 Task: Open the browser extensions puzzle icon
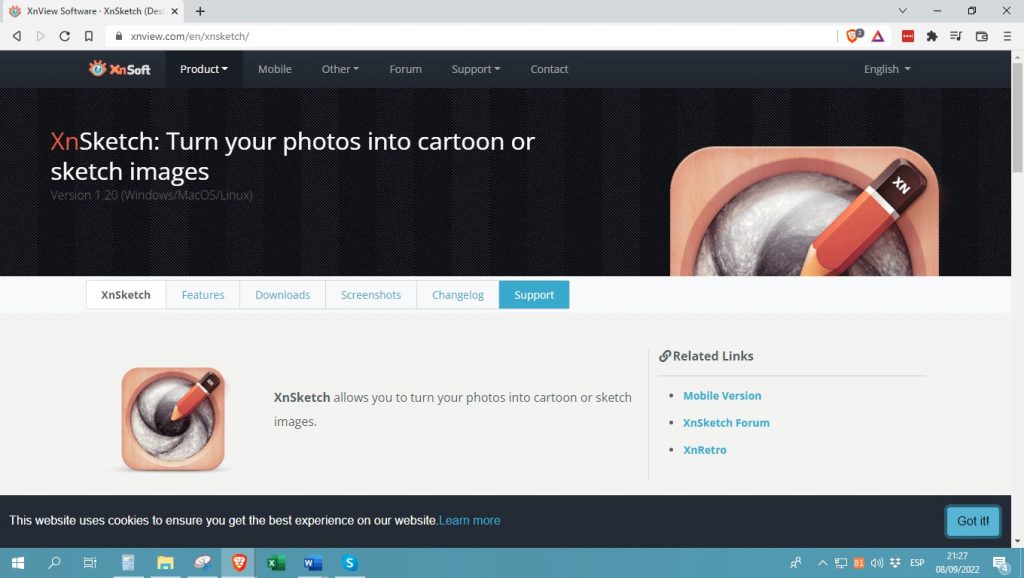[932, 36]
